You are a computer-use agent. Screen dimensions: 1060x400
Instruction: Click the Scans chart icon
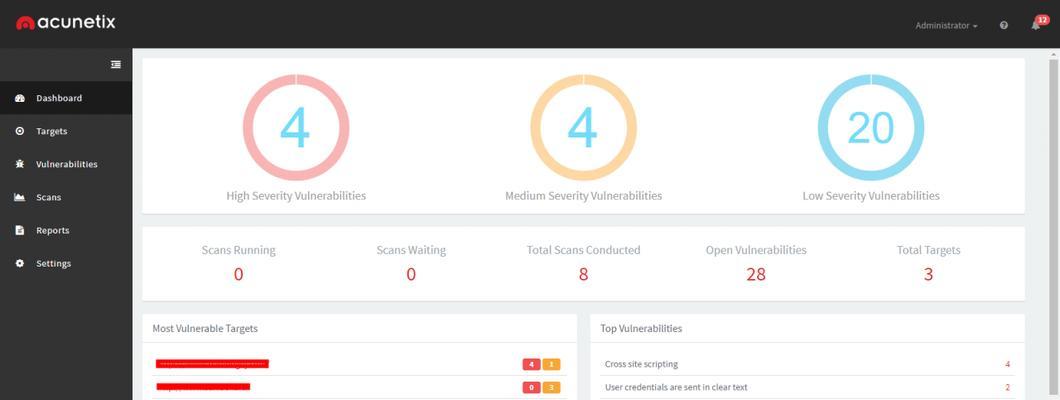click(x=20, y=197)
